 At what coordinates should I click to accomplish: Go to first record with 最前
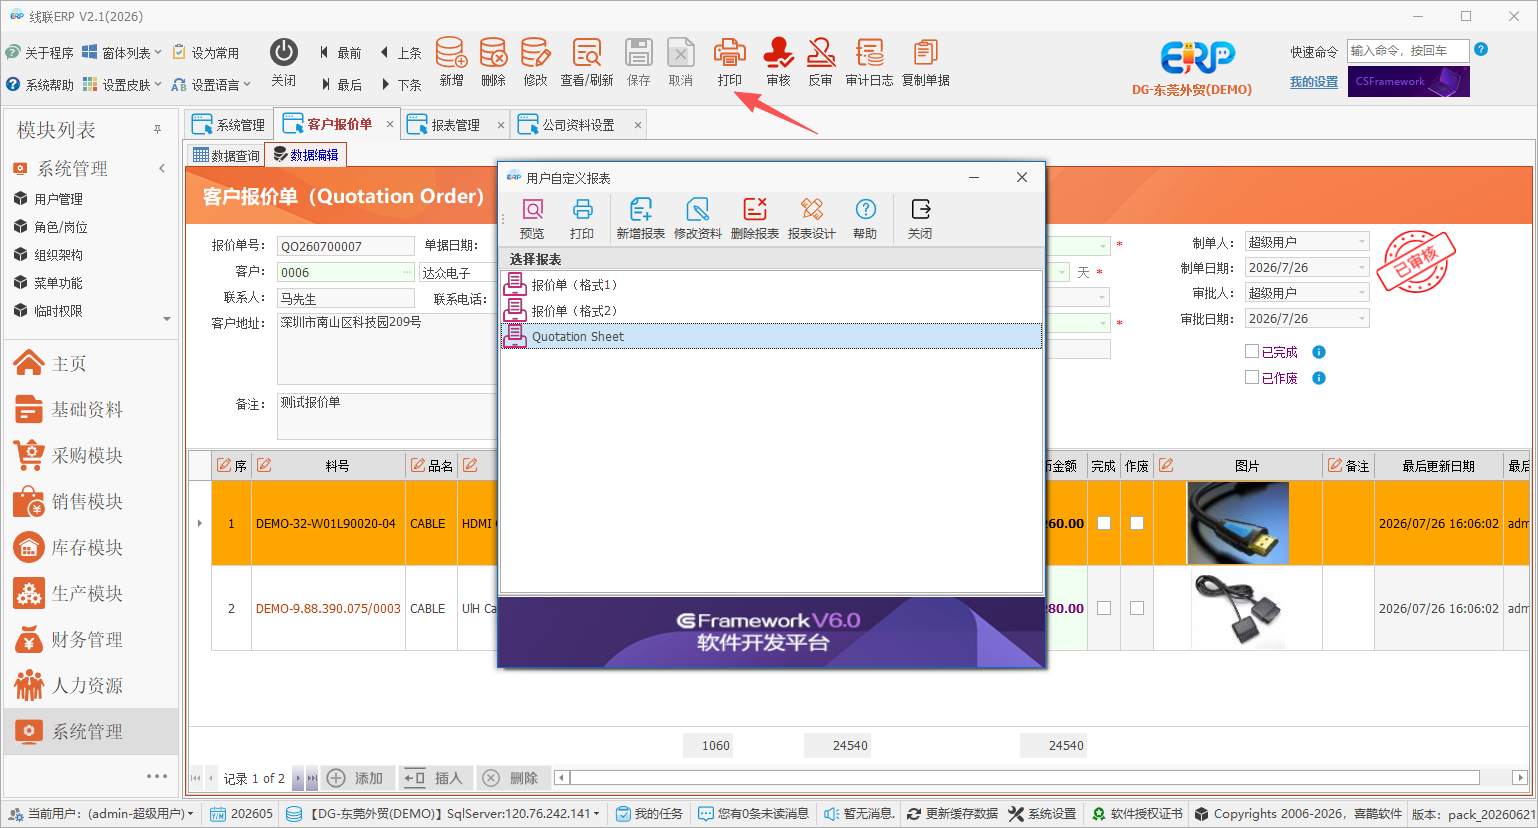(340, 53)
